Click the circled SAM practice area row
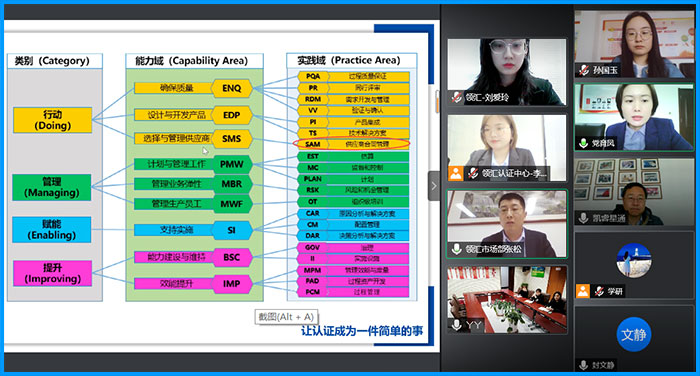Image resolution: width=700 pixels, height=376 pixels. 351,144
